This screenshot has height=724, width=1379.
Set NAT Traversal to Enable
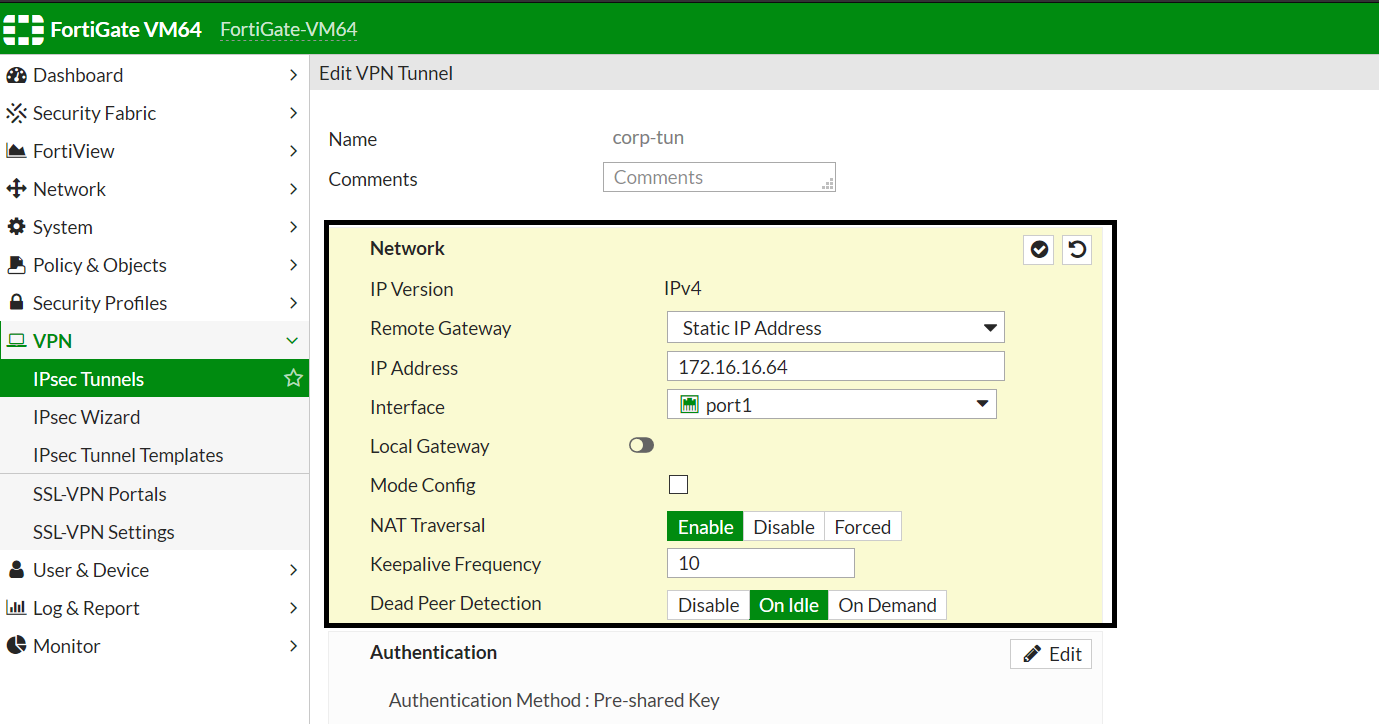click(x=705, y=527)
